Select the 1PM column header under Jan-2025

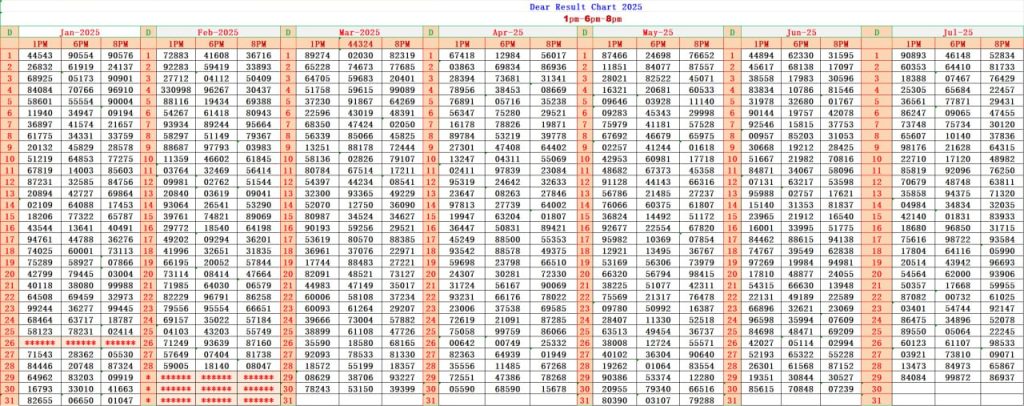coord(40,43)
